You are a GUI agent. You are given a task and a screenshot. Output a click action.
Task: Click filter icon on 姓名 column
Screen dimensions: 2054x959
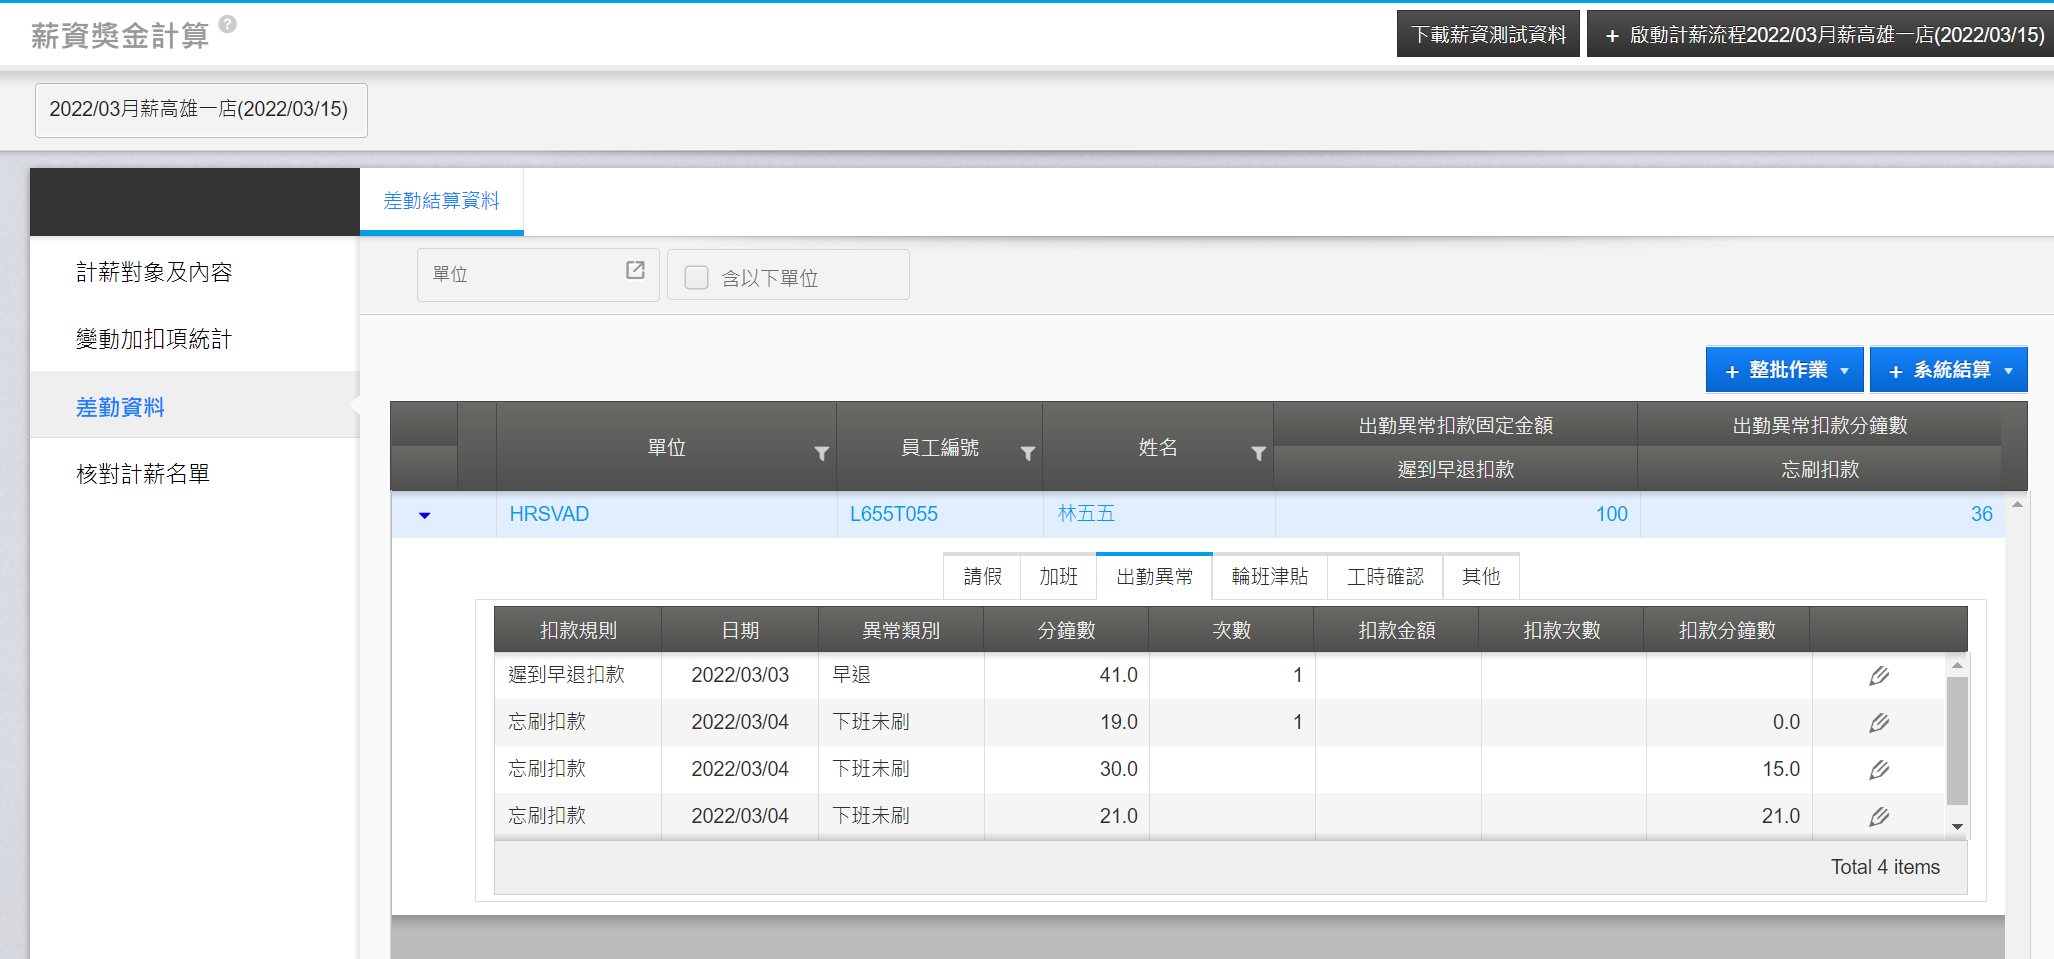pyautogui.click(x=1258, y=454)
